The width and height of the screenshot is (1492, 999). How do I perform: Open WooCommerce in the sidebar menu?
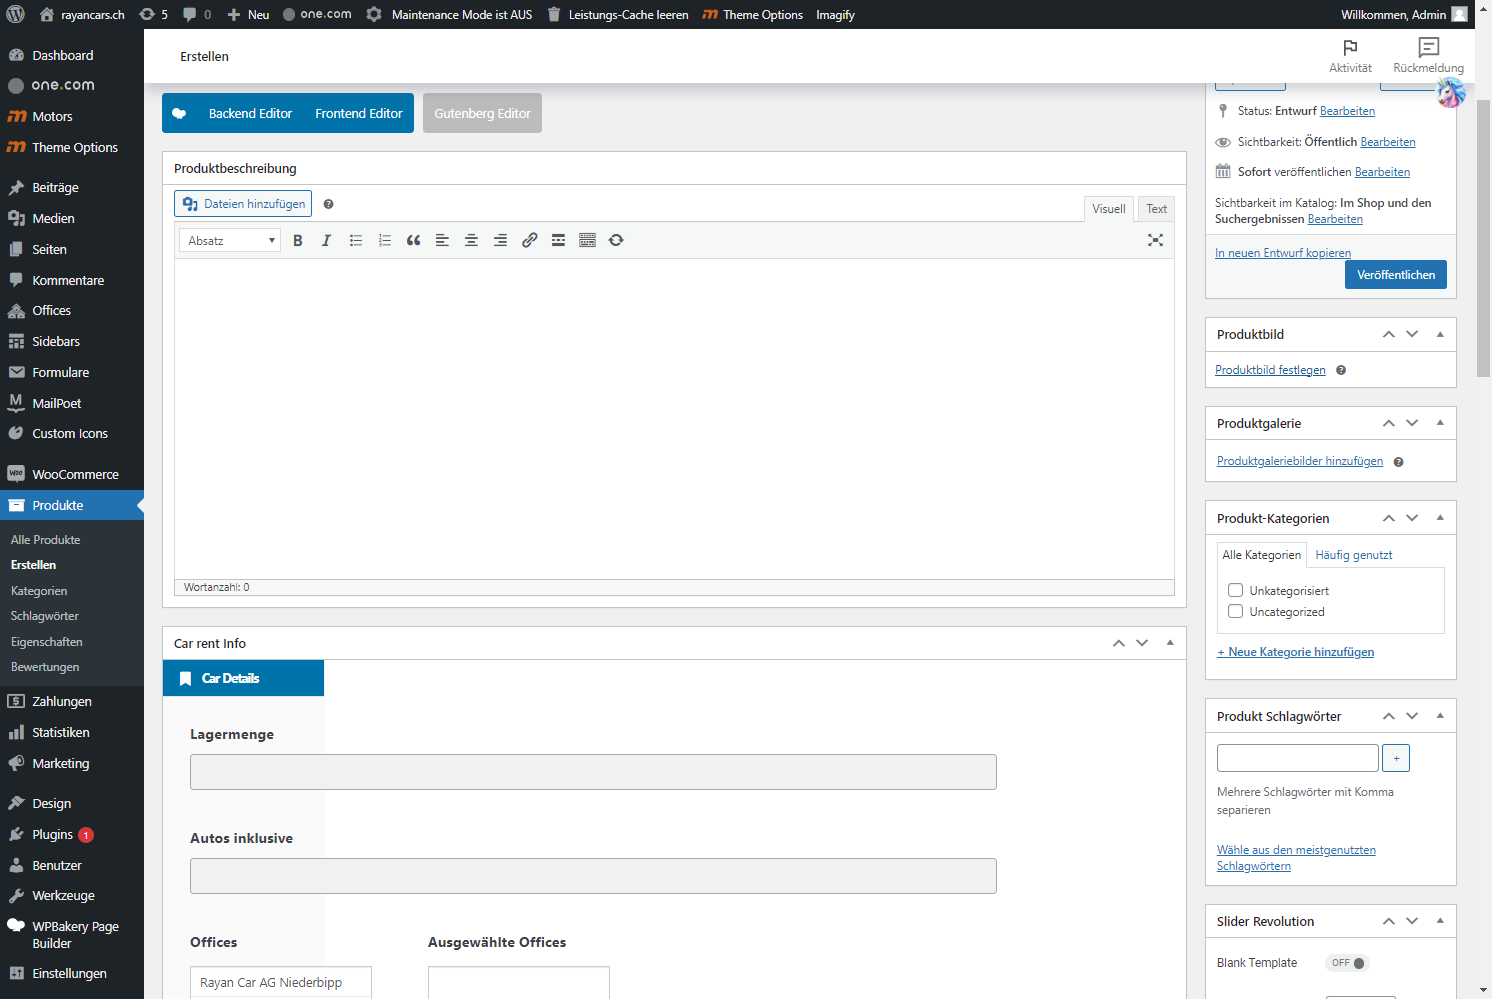point(72,474)
